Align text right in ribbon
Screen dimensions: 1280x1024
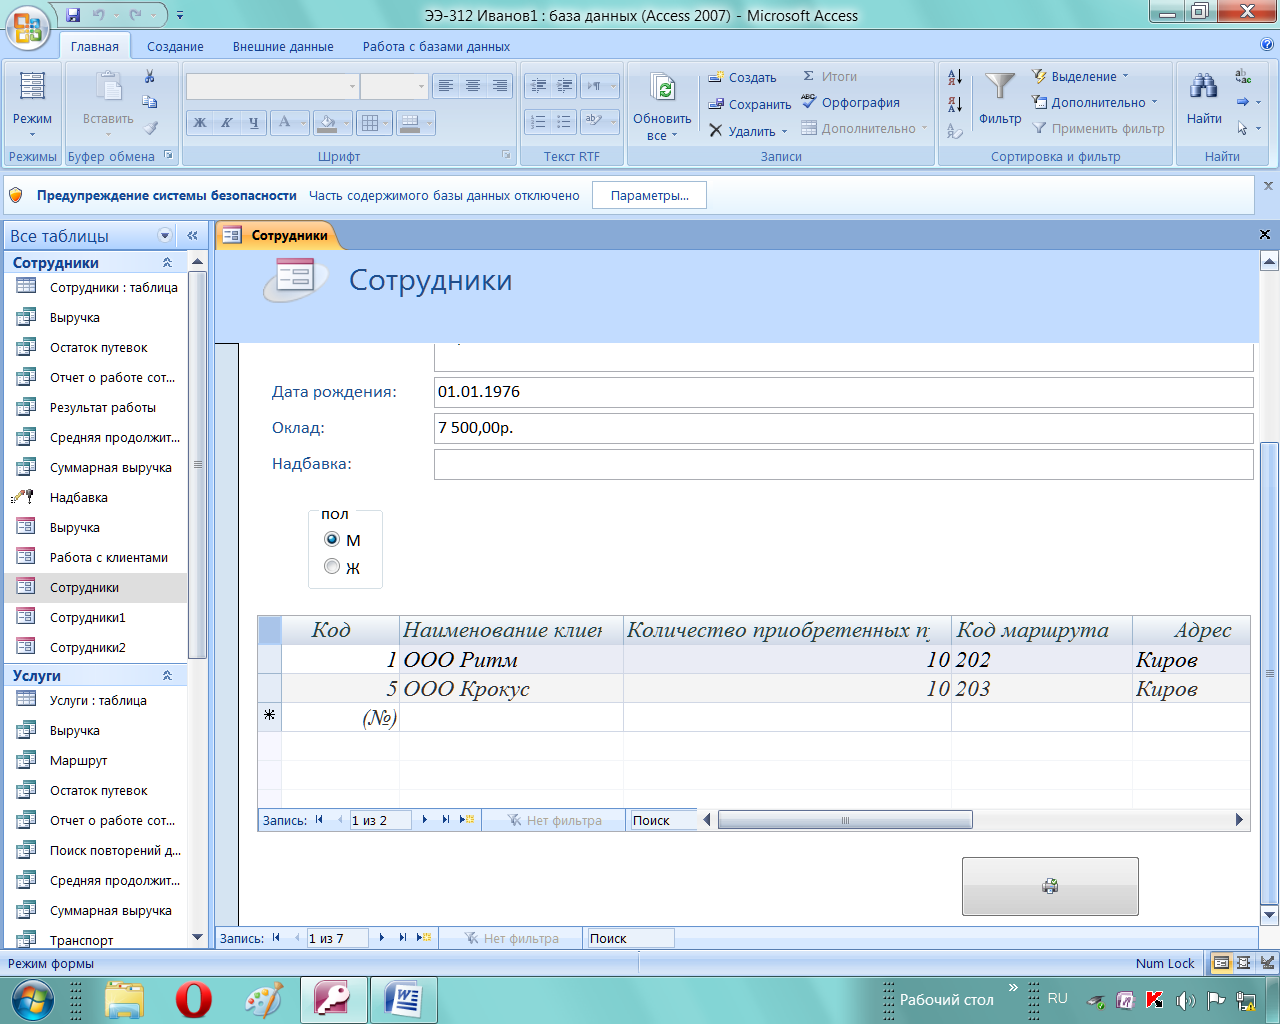[x=500, y=86]
